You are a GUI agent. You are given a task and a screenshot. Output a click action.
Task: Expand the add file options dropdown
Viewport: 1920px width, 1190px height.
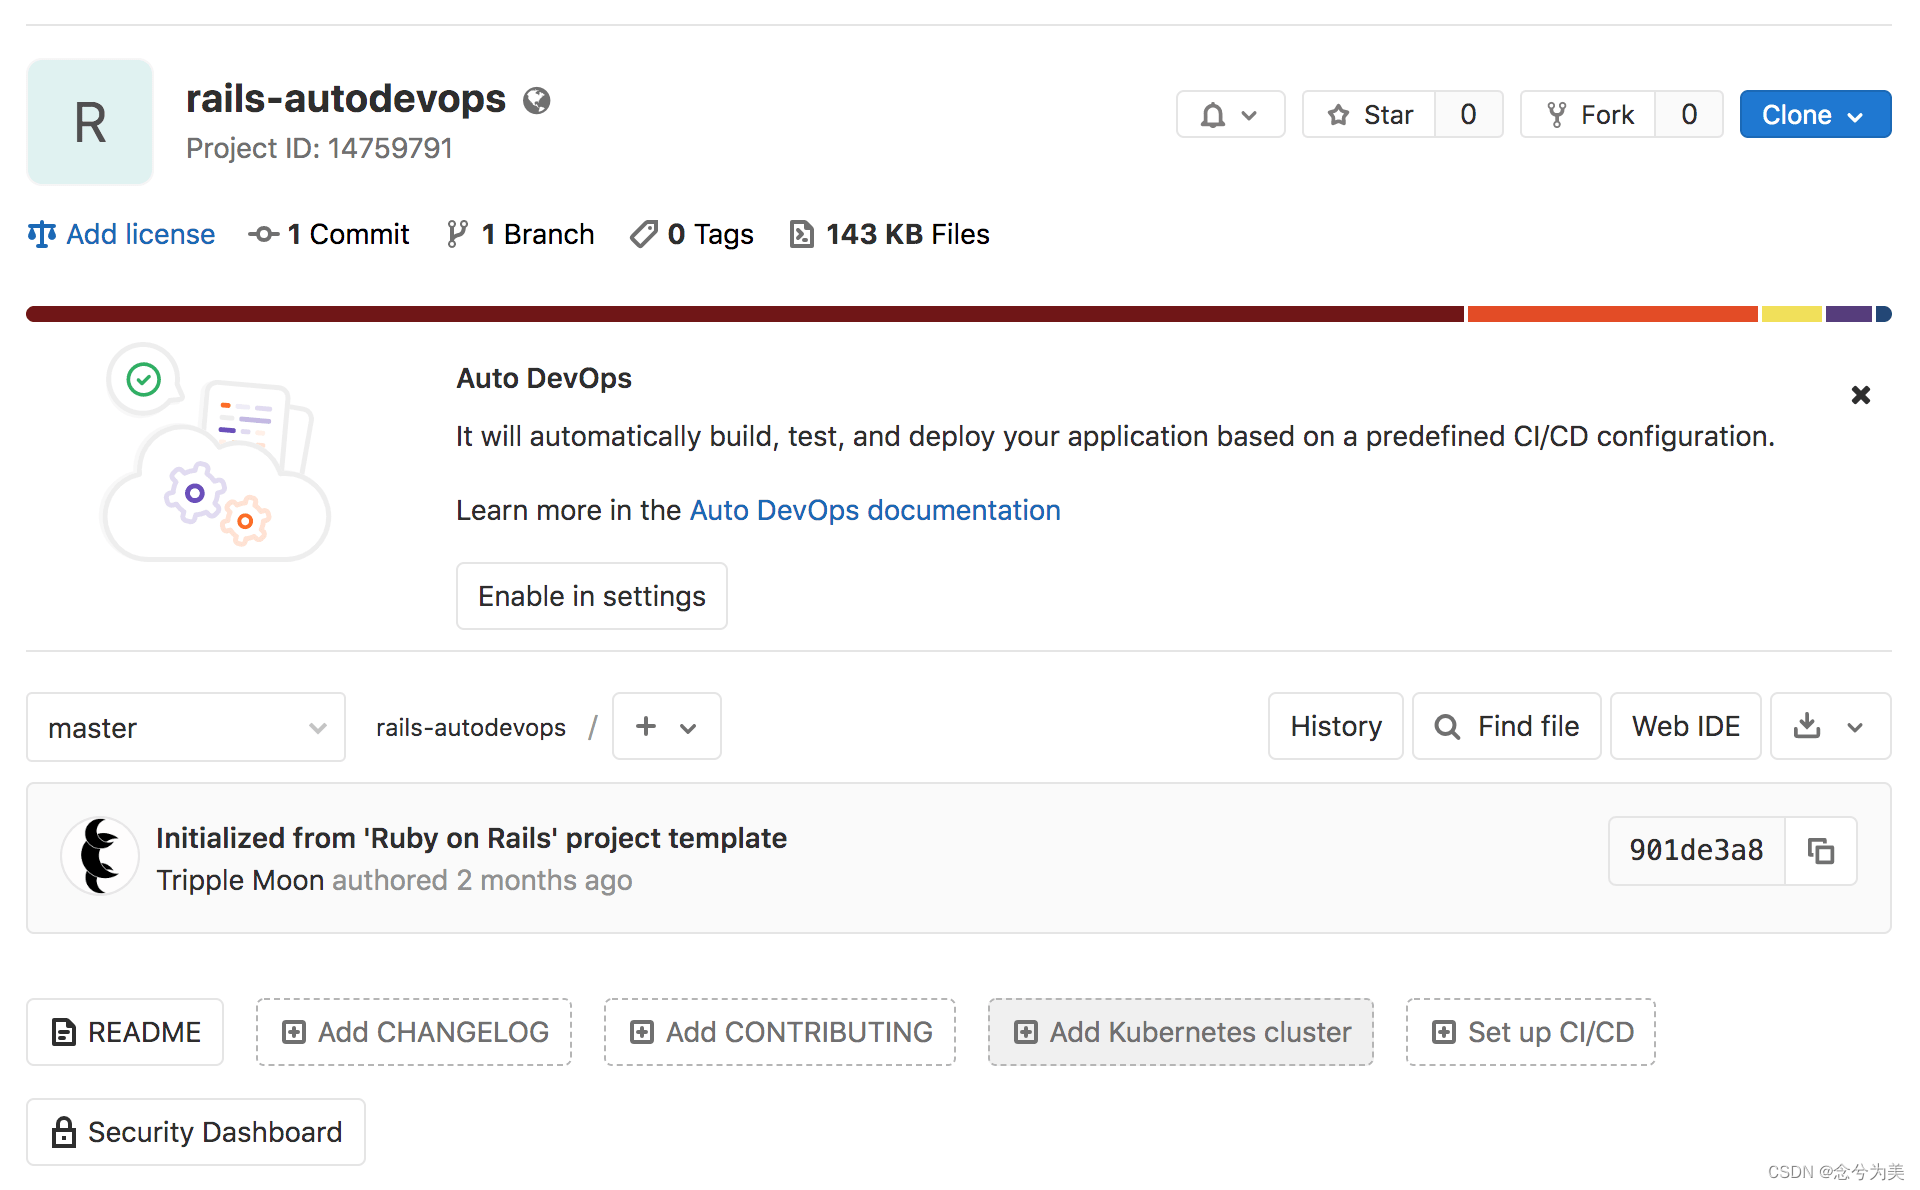coord(664,725)
